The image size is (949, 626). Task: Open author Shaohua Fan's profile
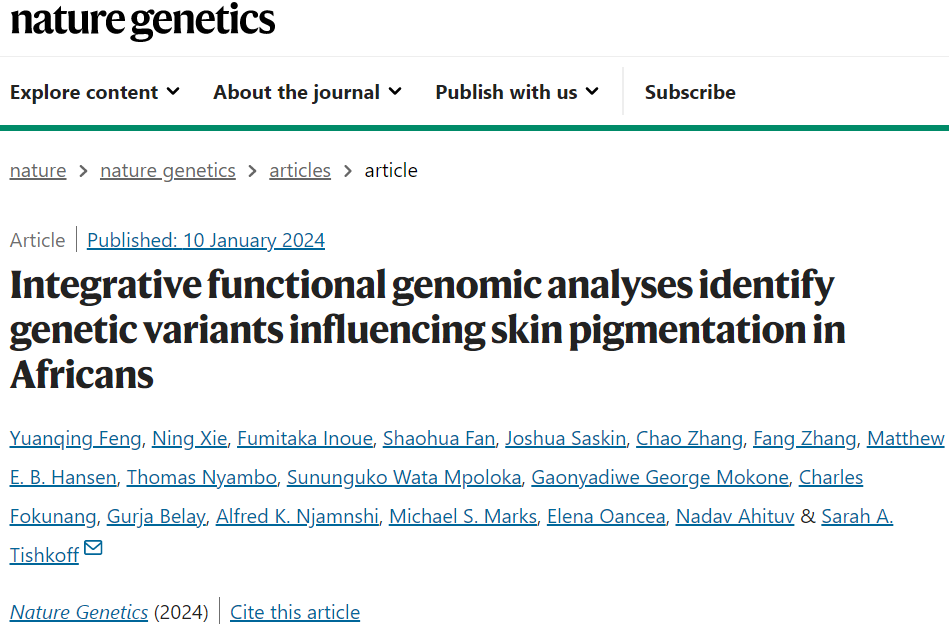439,438
